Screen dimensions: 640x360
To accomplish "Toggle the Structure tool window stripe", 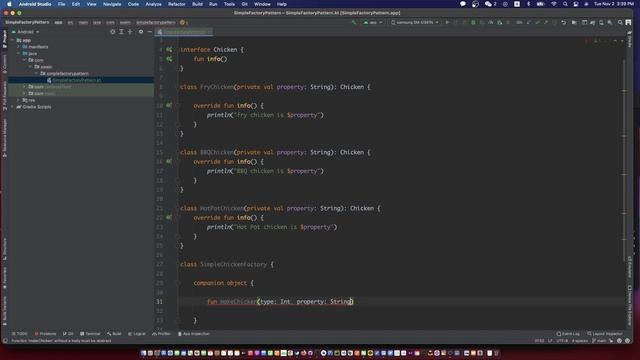I will click(x=4, y=249).
